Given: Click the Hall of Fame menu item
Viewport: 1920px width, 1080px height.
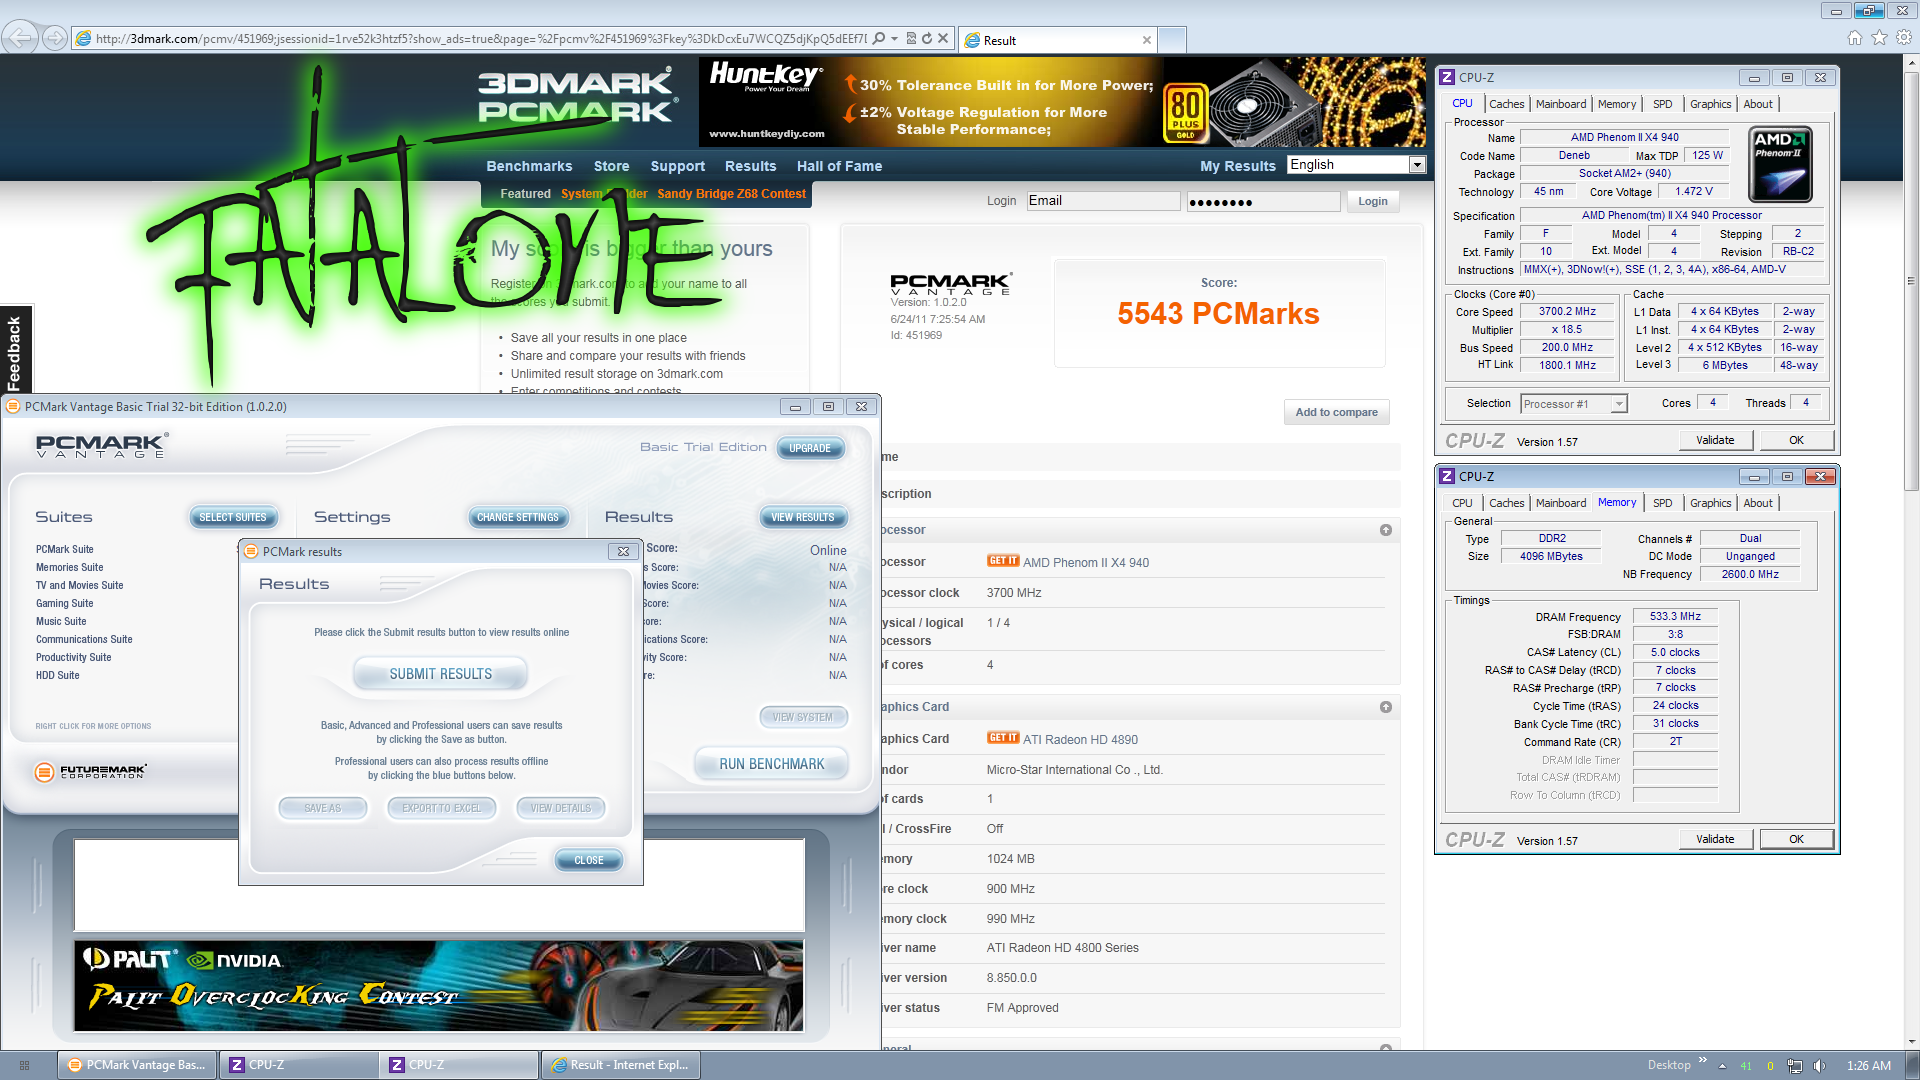Looking at the screenshot, I should tap(839, 166).
